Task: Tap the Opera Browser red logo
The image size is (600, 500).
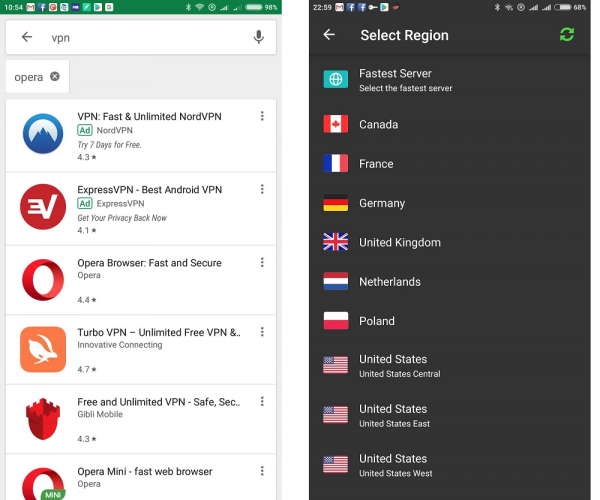Action: pyautogui.click(x=42, y=280)
